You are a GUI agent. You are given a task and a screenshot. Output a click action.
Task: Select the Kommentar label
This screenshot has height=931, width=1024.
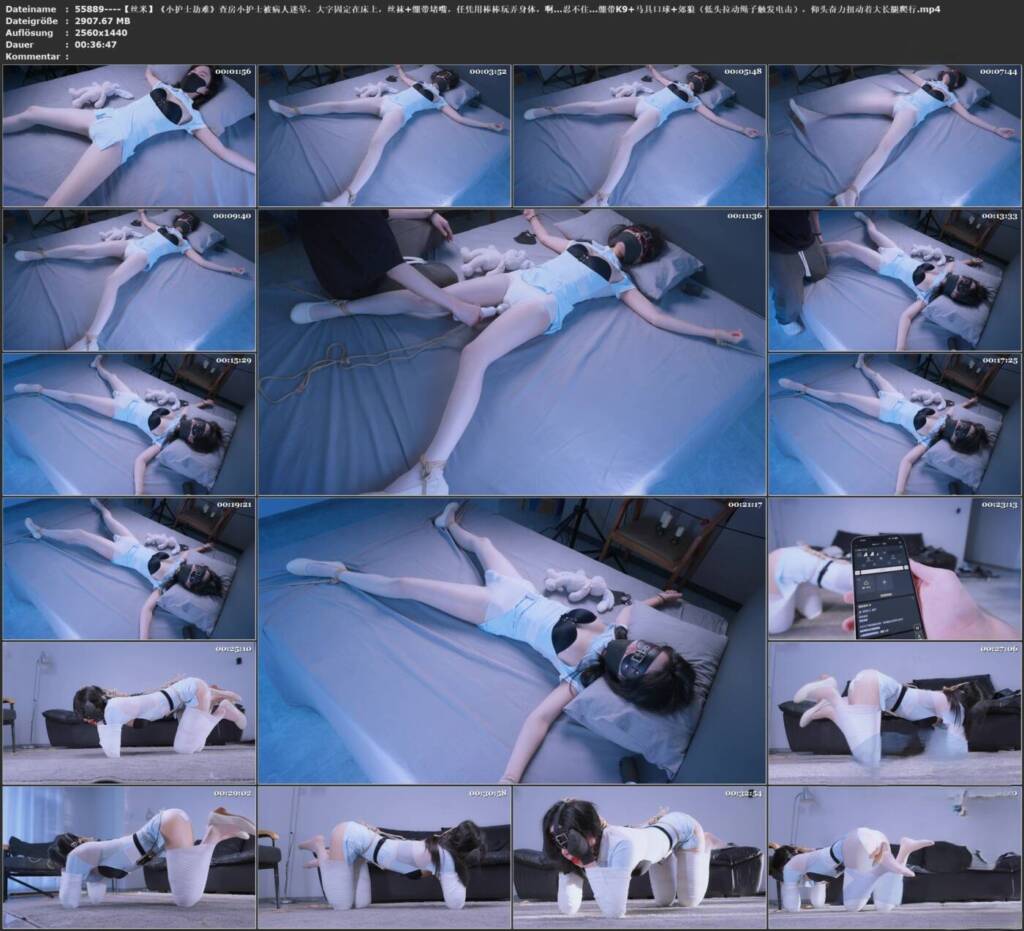[x=32, y=56]
